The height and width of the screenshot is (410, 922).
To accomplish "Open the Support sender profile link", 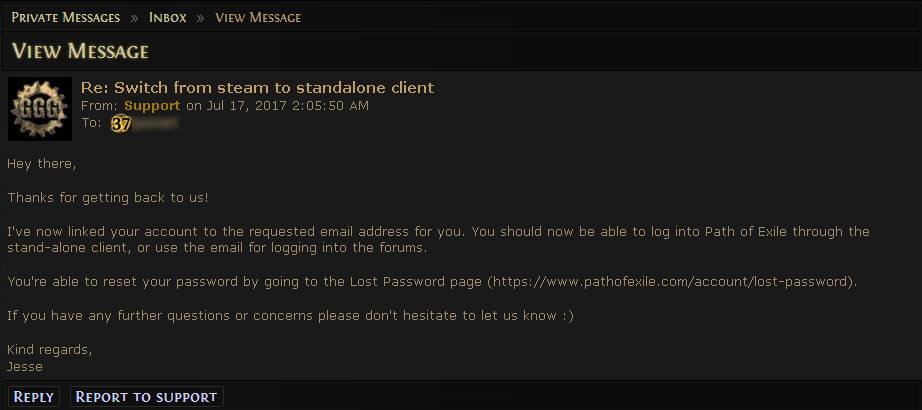I will 152,105.
